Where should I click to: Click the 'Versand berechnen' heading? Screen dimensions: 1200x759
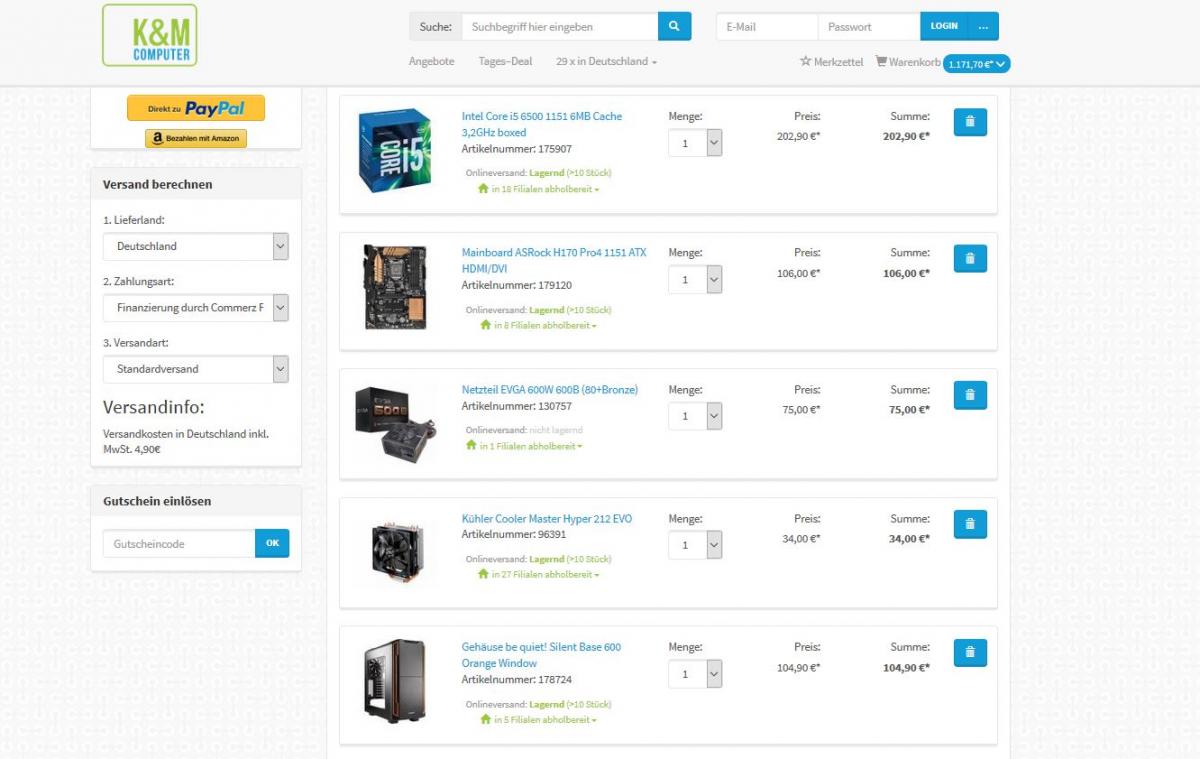(x=157, y=184)
